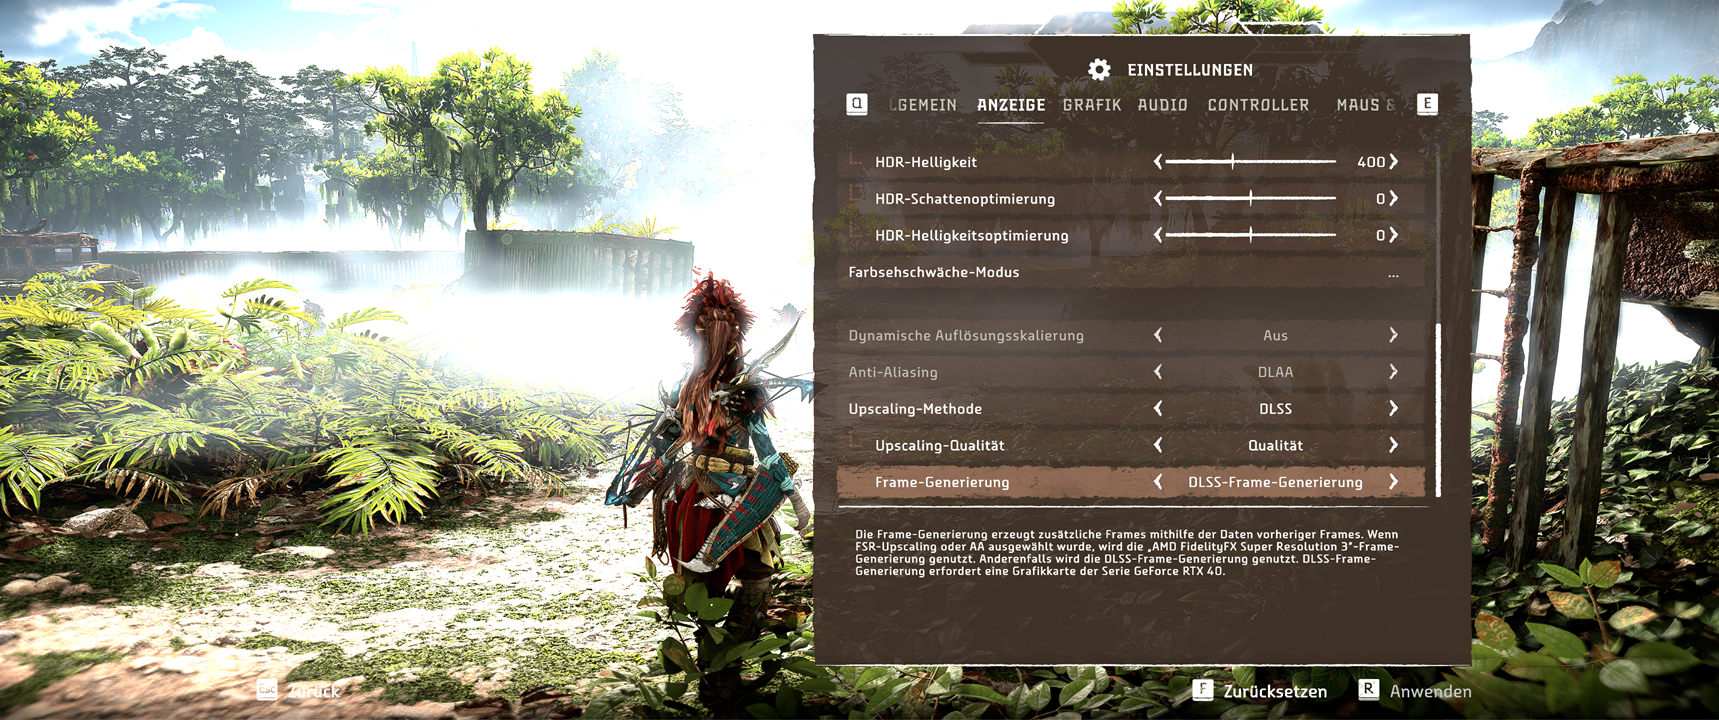Click the Esc key icon next to Zurück
The width and height of the screenshot is (1719, 720).
(267, 690)
